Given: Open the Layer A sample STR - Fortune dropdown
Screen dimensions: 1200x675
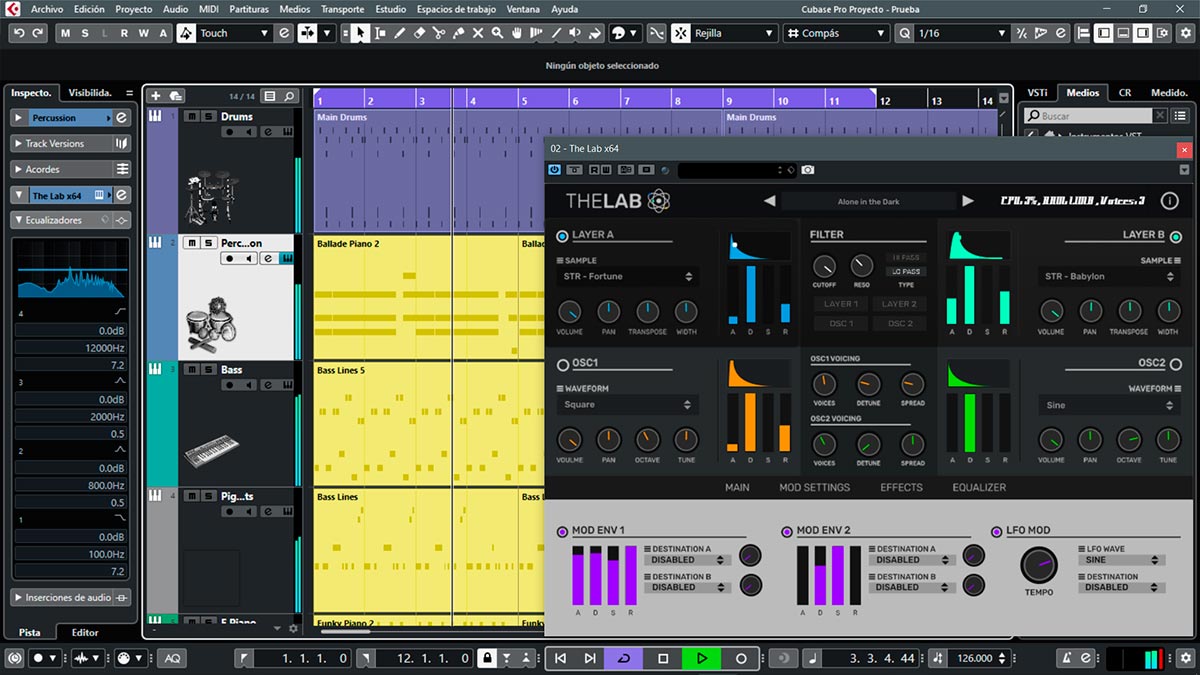Looking at the screenshot, I should click(628, 276).
